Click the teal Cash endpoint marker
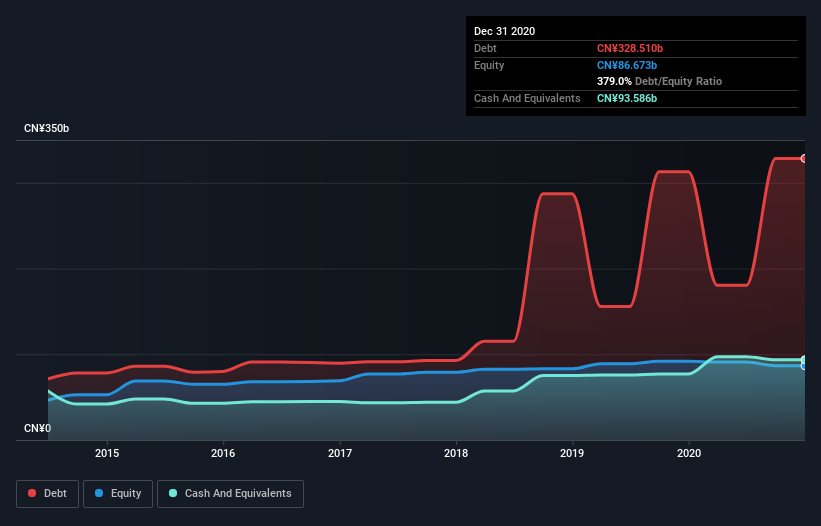Viewport: 821px width, 526px height. pyautogui.click(x=804, y=360)
